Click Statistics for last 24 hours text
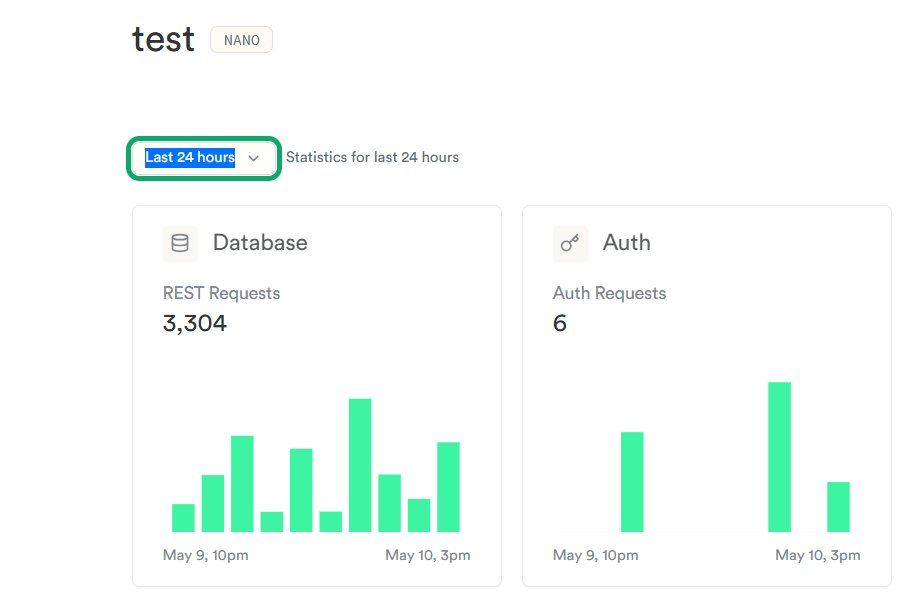This screenshot has height=602, width=910. [x=372, y=157]
